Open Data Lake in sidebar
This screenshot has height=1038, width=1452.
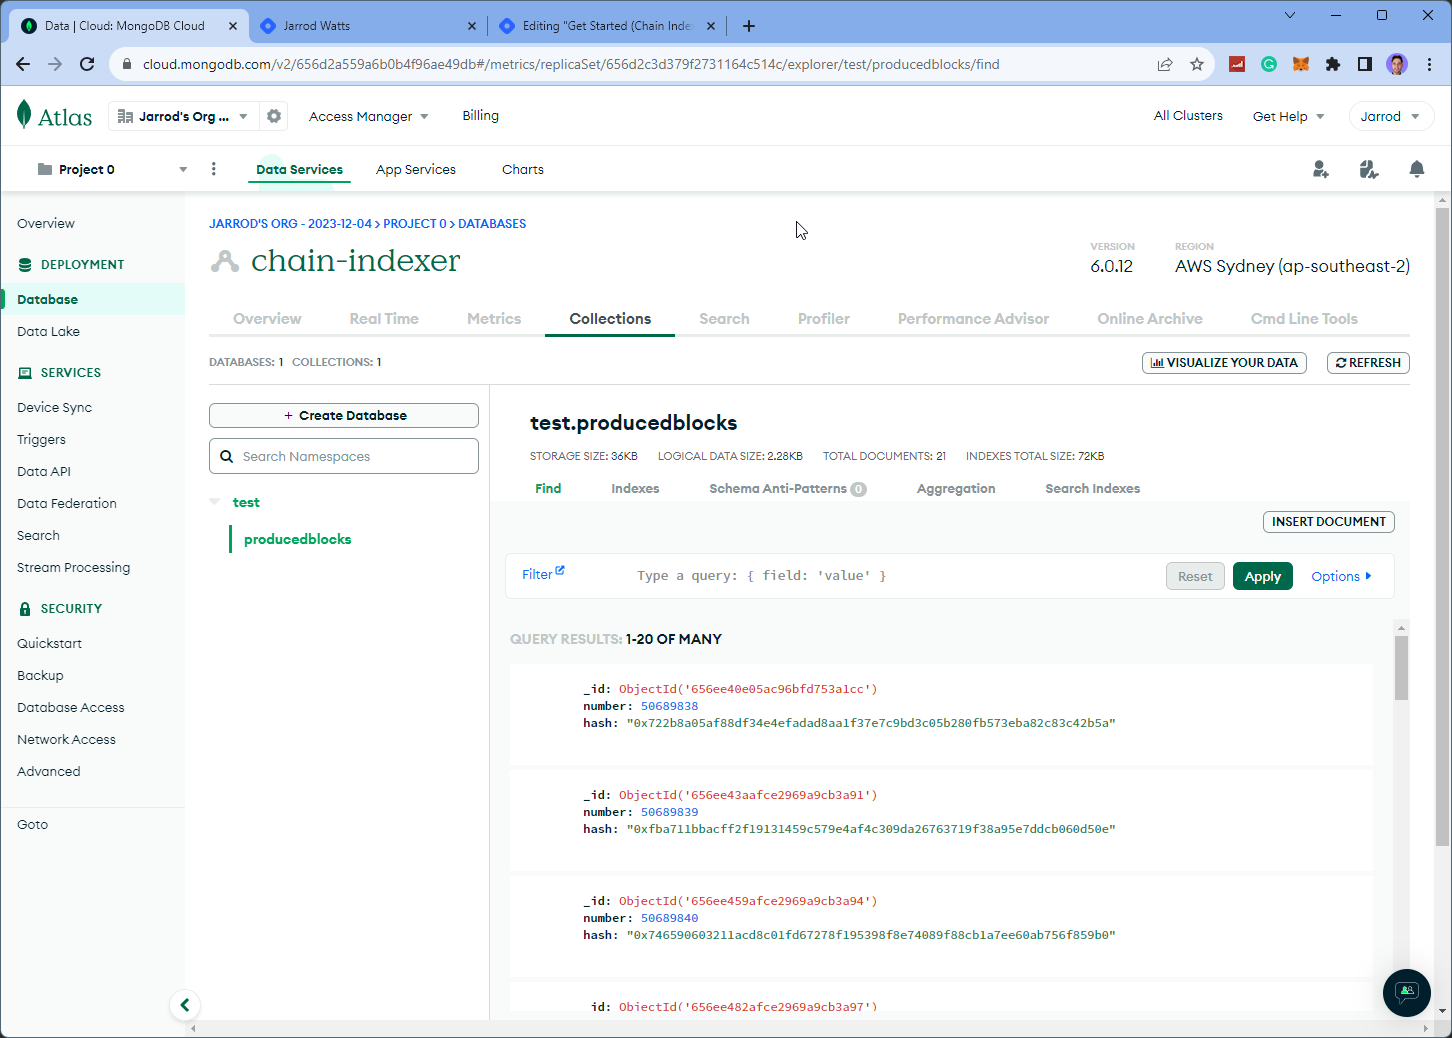pos(48,331)
